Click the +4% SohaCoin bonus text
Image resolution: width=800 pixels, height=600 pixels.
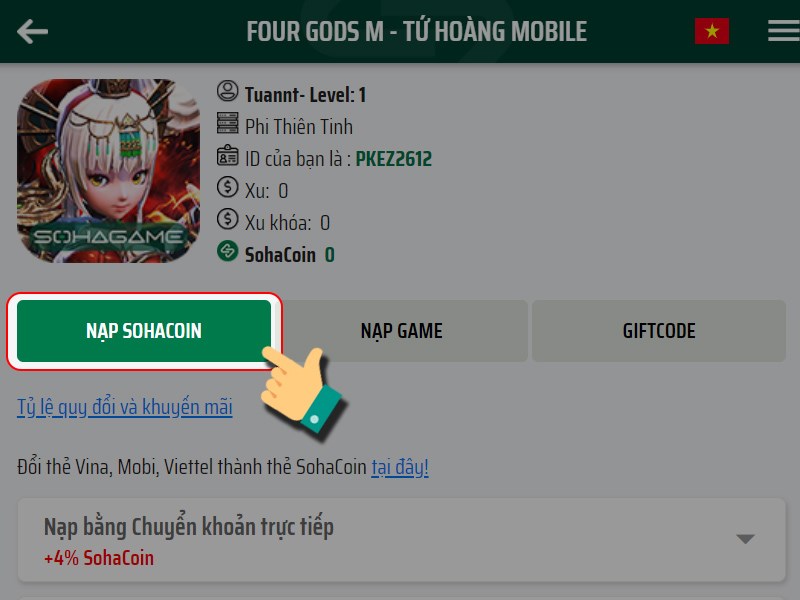(99, 558)
